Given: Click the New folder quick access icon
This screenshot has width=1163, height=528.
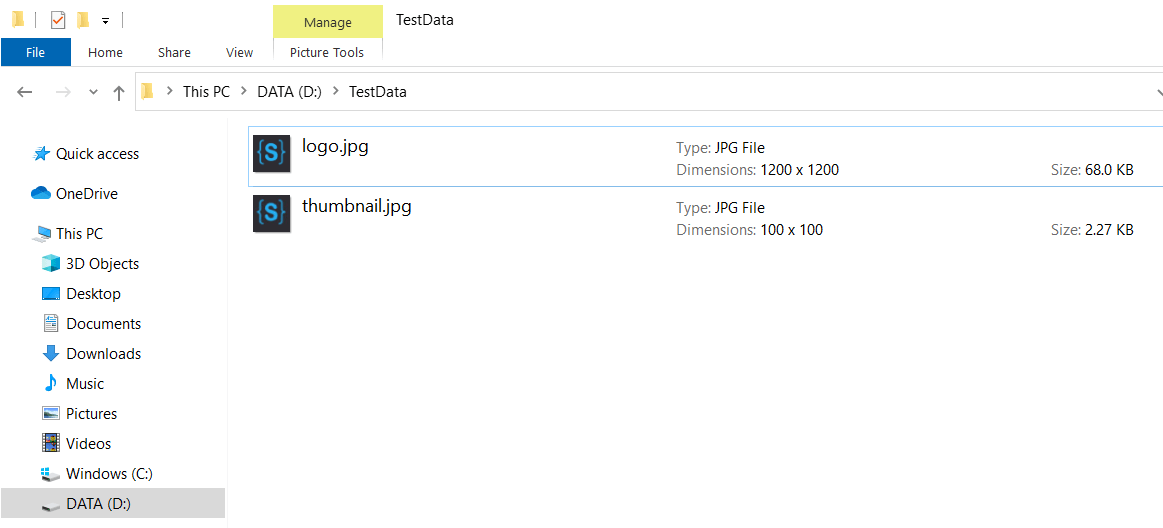Looking at the screenshot, I should pos(83,20).
